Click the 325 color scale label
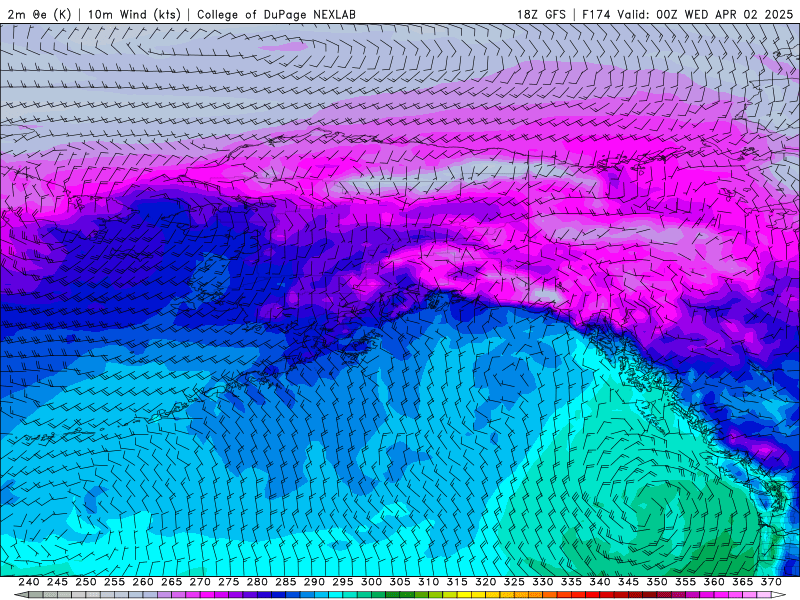800x600 pixels. pos(514,582)
